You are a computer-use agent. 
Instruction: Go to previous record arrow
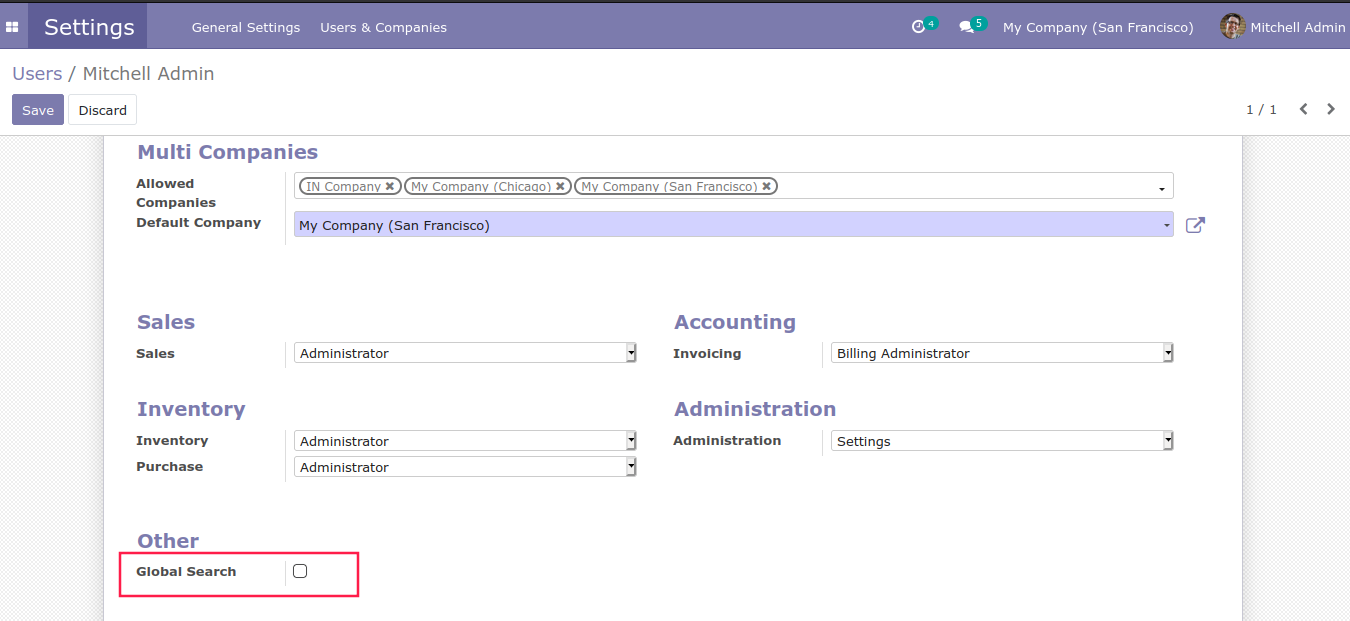1303,109
